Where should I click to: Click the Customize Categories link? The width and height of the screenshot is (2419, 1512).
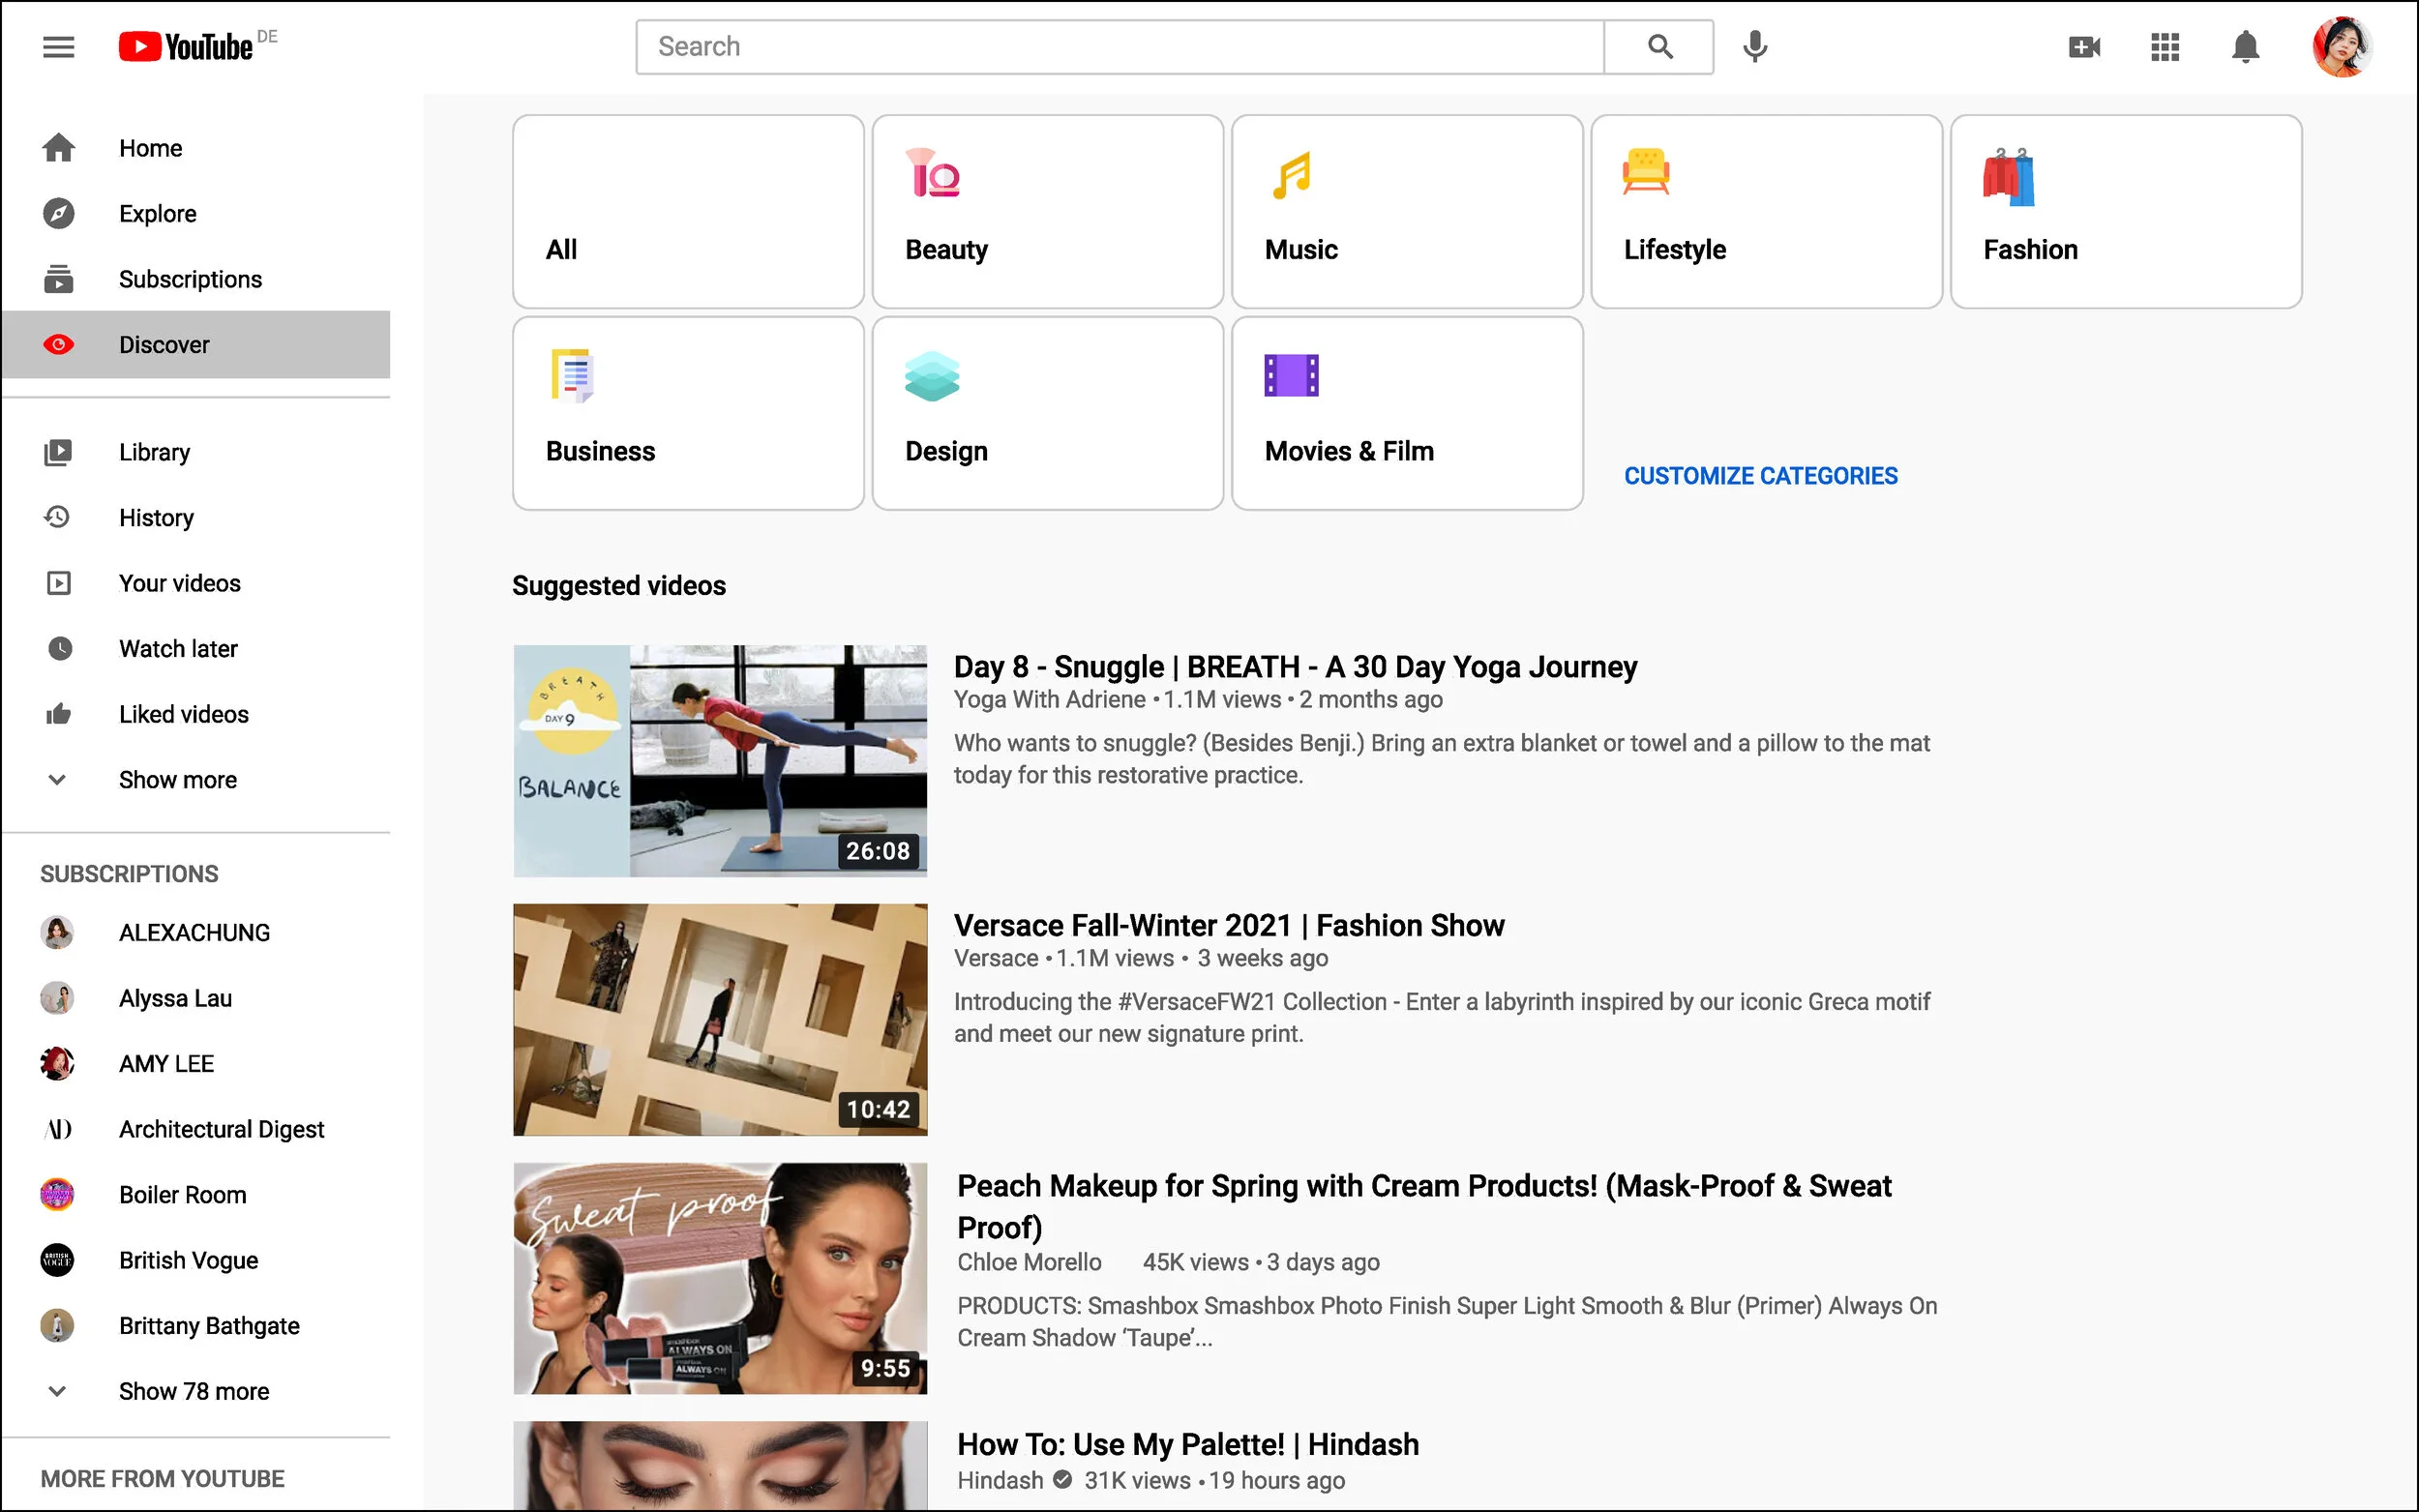[x=1760, y=476]
